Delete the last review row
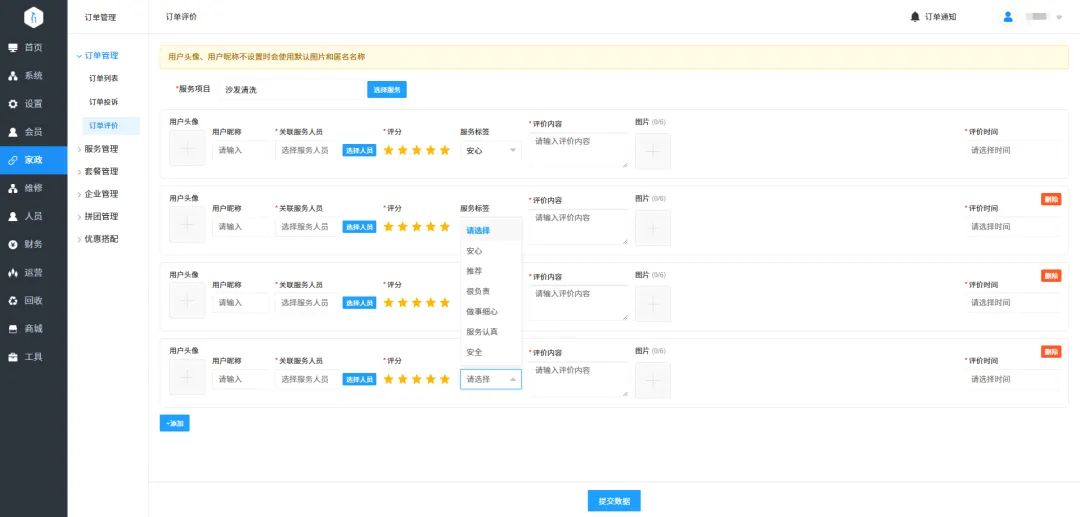This screenshot has width=1080, height=517. [x=1051, y=352]
